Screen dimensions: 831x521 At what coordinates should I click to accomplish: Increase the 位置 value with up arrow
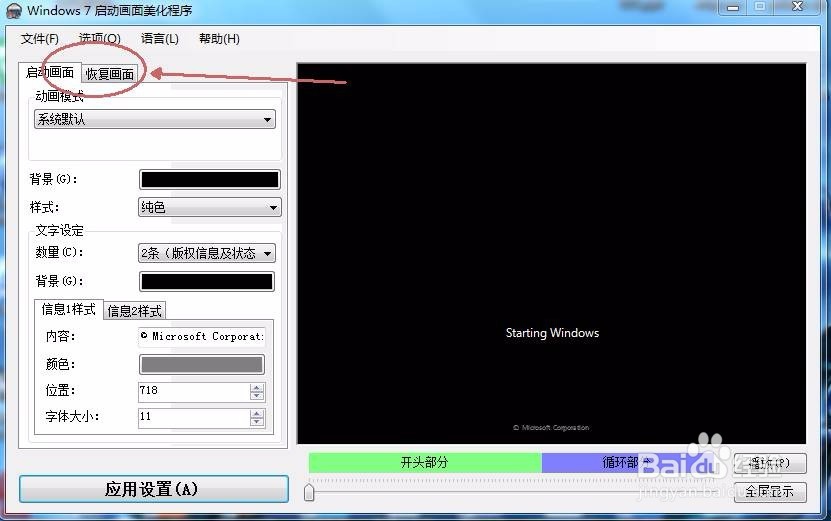pyautogui.click(x=257, y=388)
